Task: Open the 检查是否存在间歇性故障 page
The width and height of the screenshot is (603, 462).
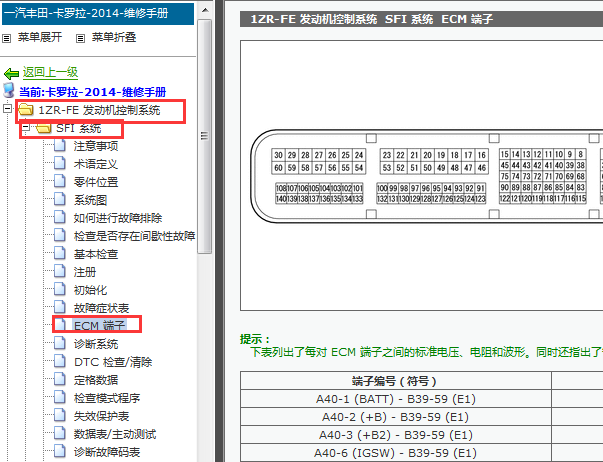Action: (135, 236)
